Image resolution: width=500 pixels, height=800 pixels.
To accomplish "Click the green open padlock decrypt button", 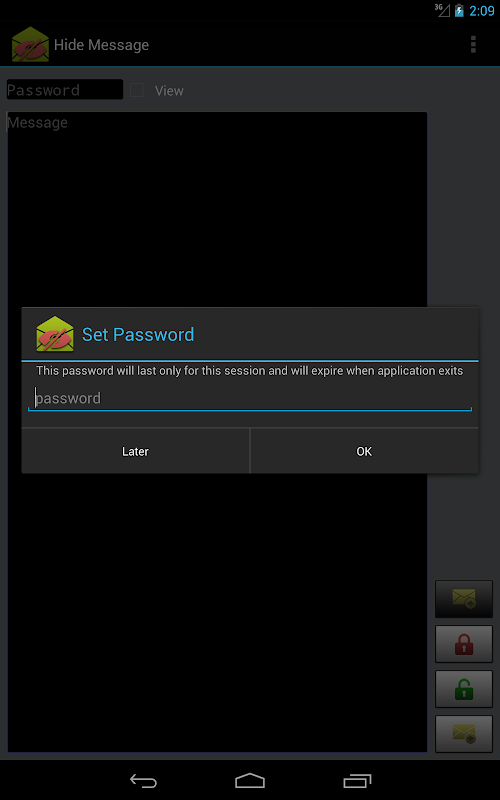I will click(464, 689).
